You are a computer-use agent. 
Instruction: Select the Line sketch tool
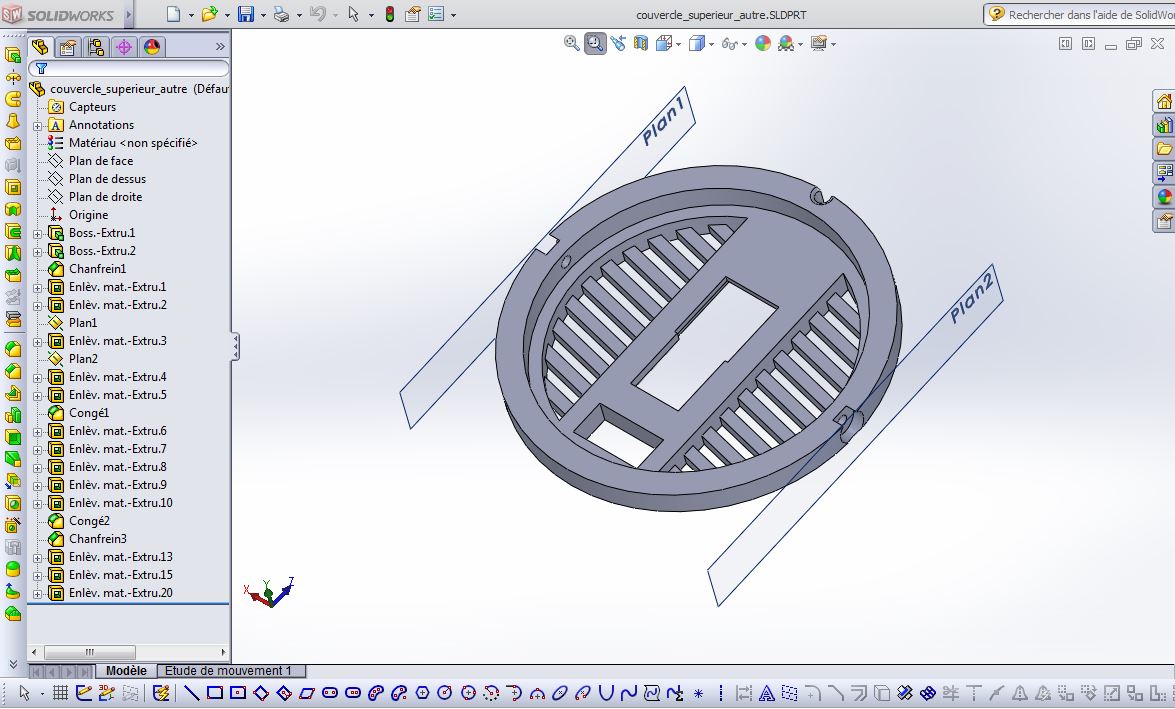point(192,693)
